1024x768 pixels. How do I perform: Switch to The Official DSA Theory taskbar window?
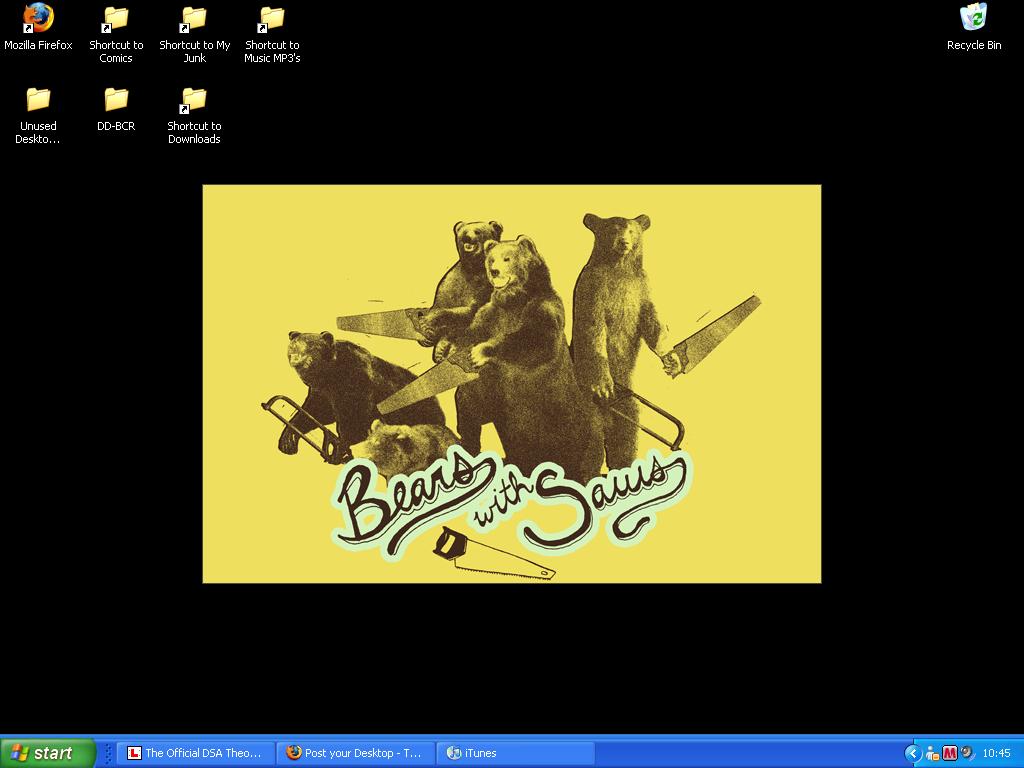point(195,753)
